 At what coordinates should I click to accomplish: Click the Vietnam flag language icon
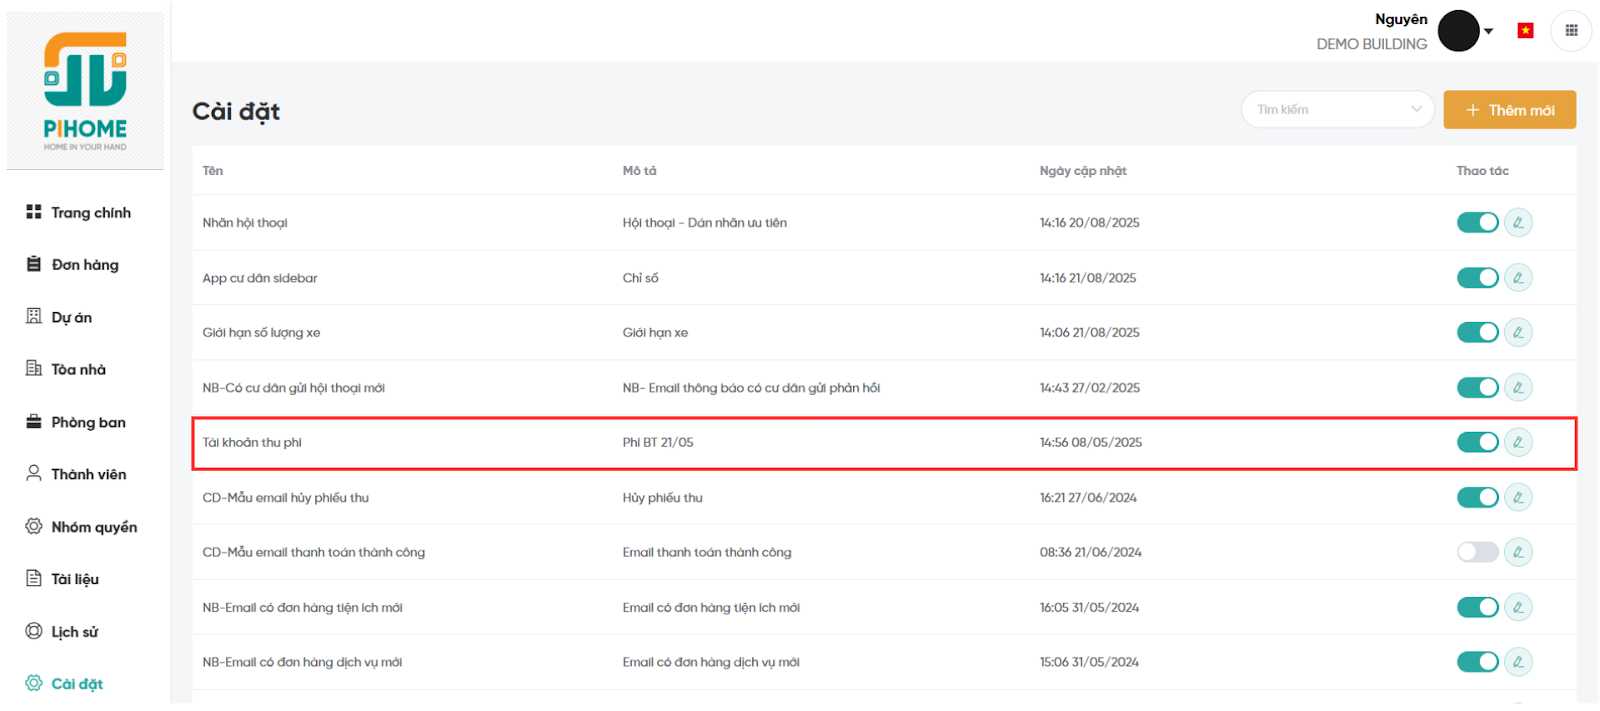pyautogui.click(x=1525, y=31)
